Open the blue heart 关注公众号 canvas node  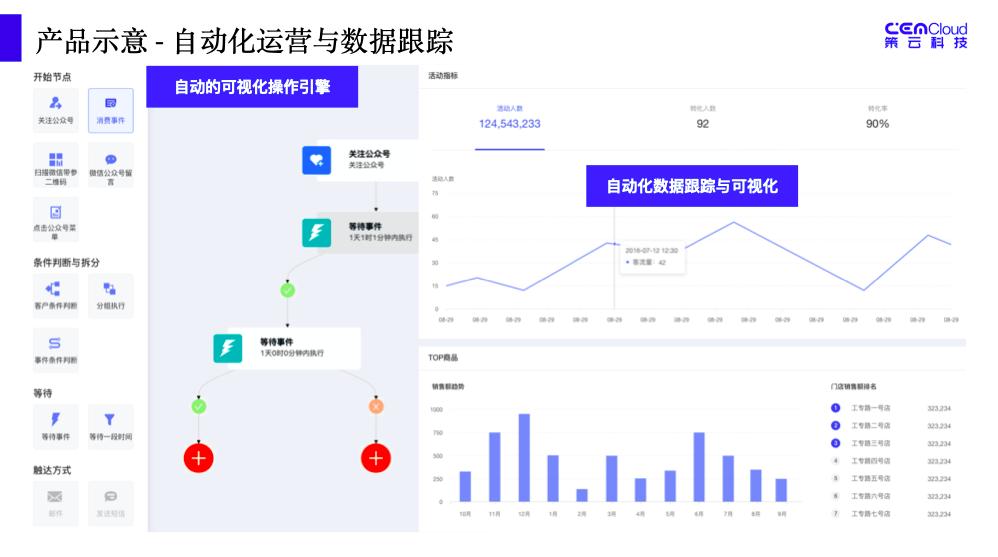click(360, 160)
